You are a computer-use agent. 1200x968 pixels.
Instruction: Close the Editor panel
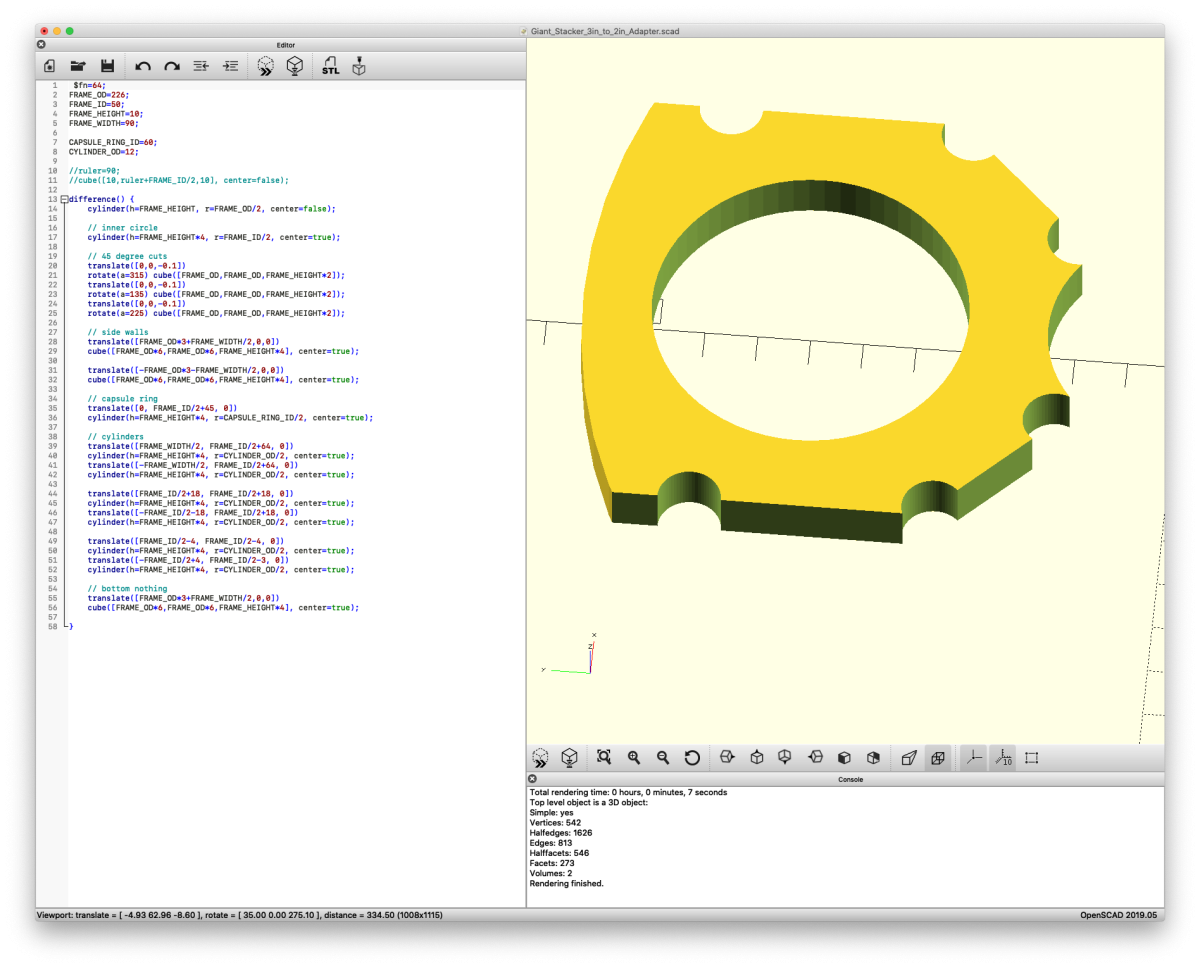click(x=41, y=45)
